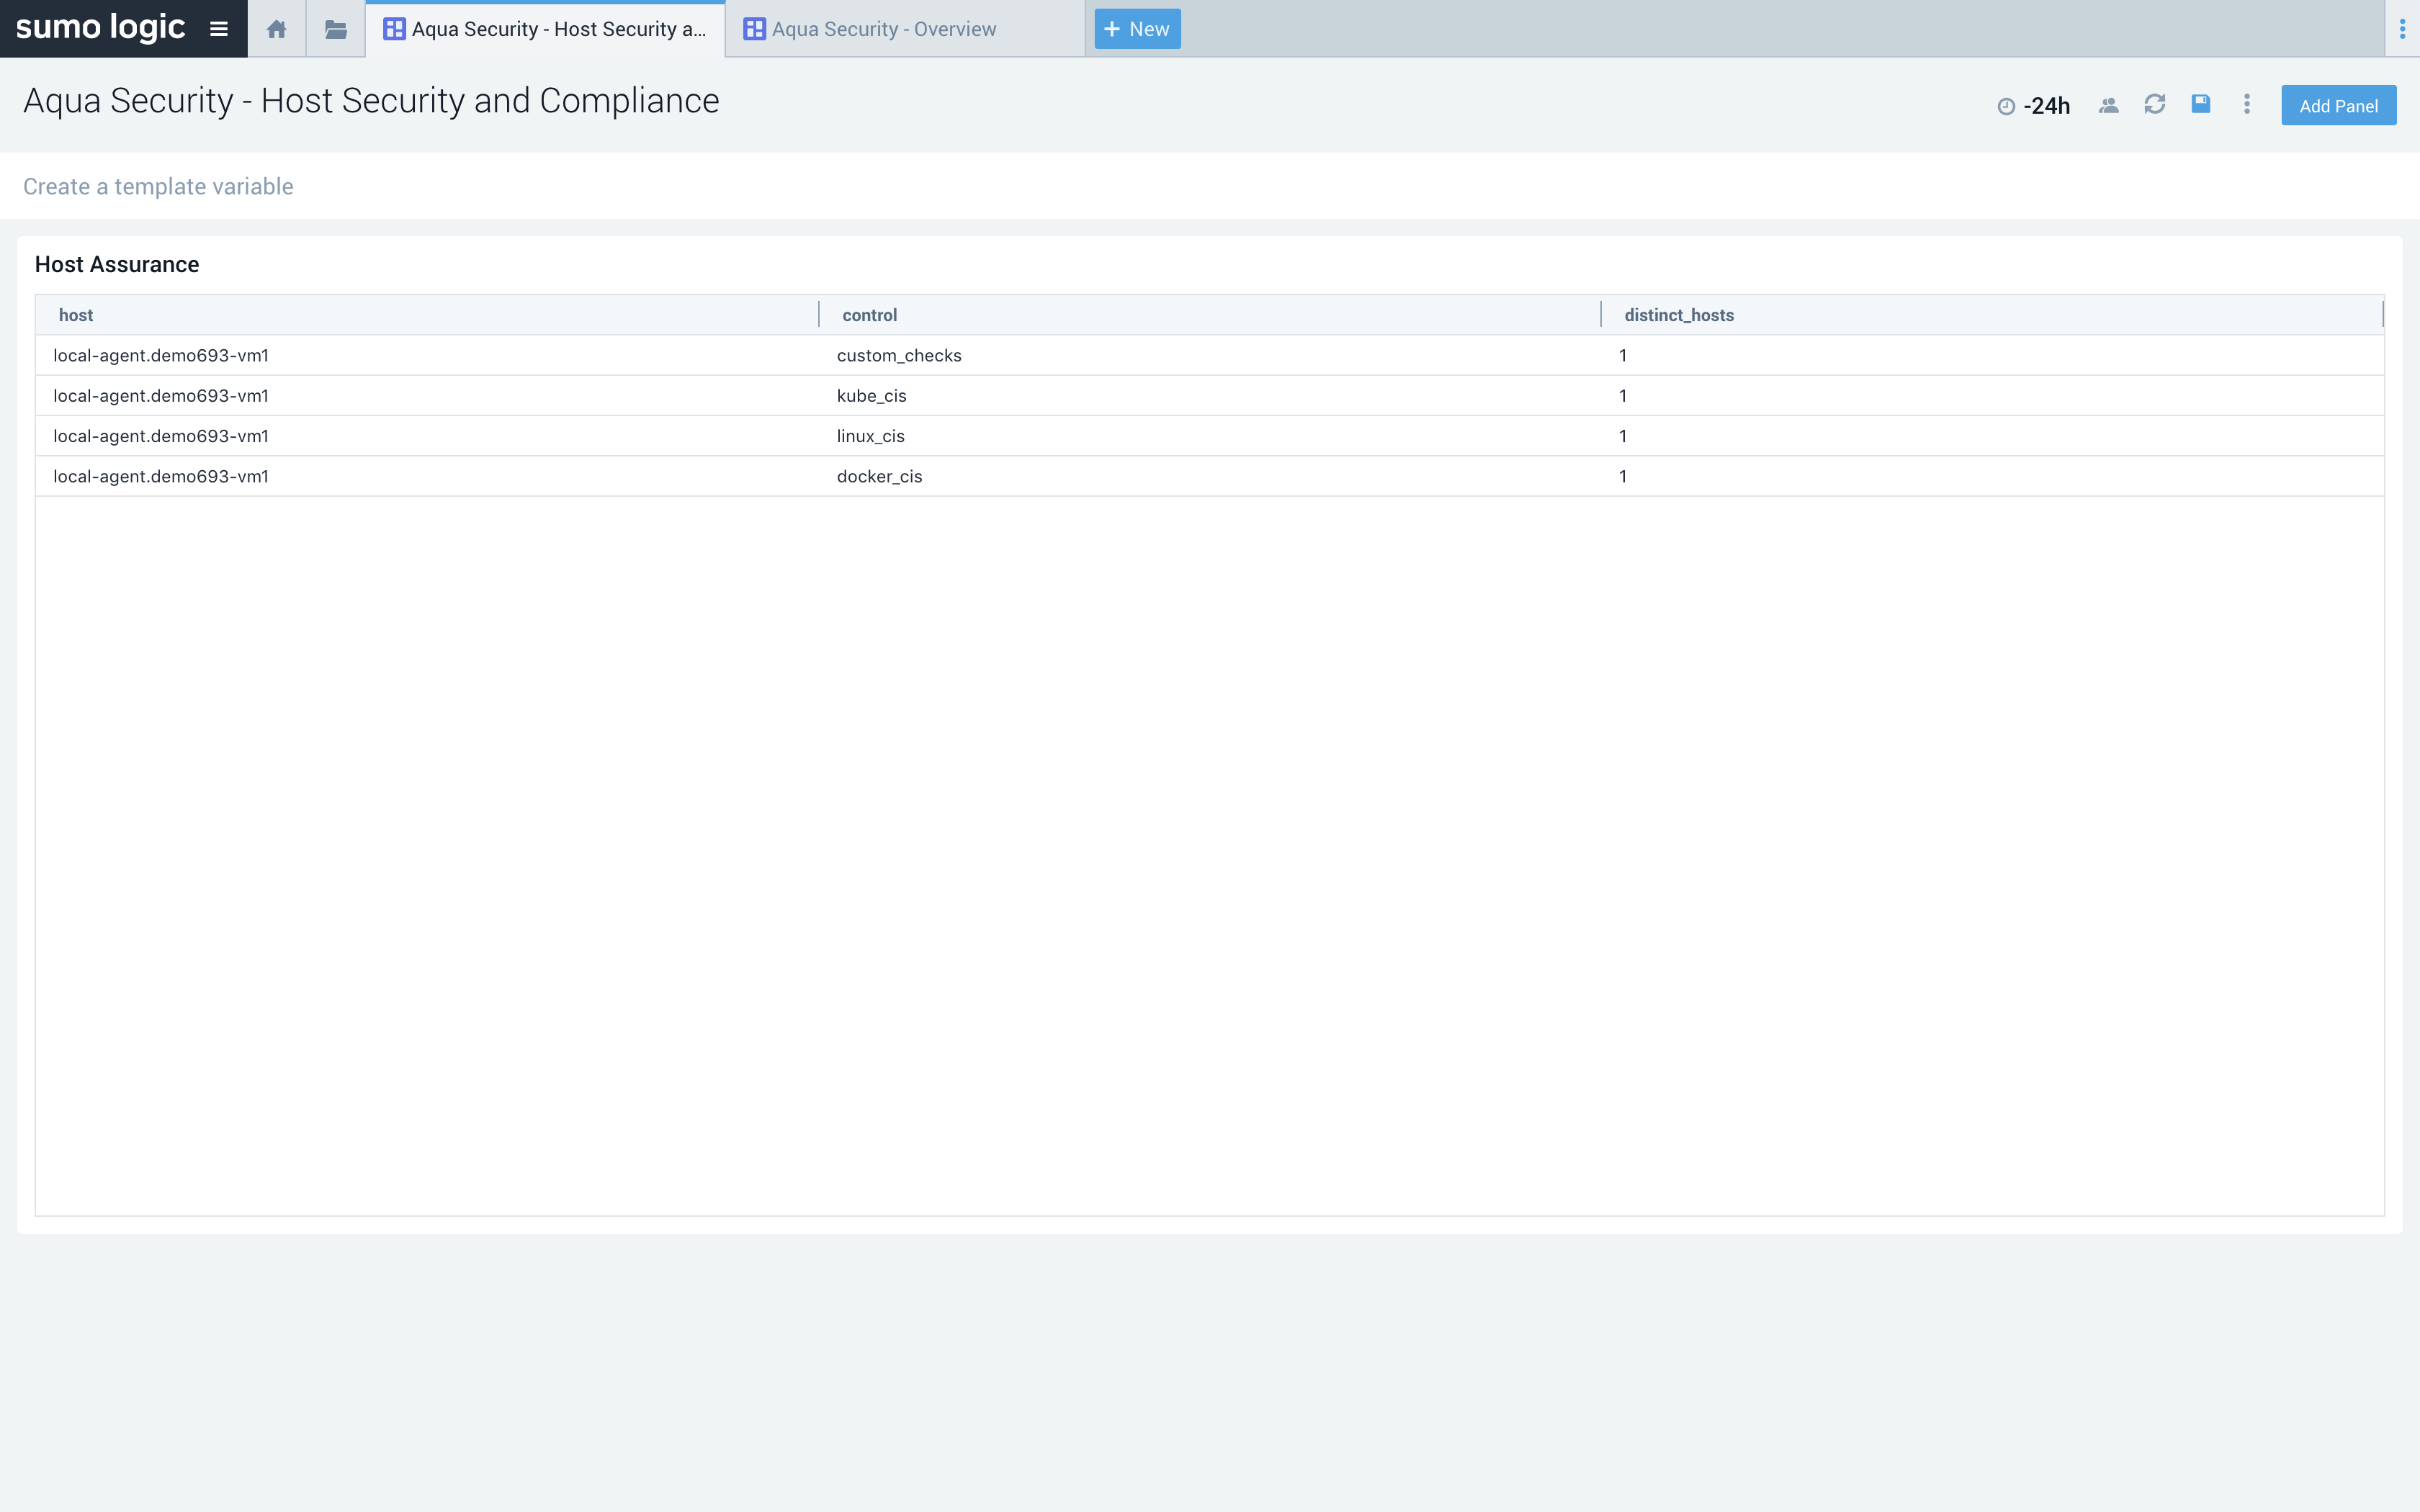Share dashboard using the people icon
This screenshot has height=1512, width=2420.
(2108, 105)
